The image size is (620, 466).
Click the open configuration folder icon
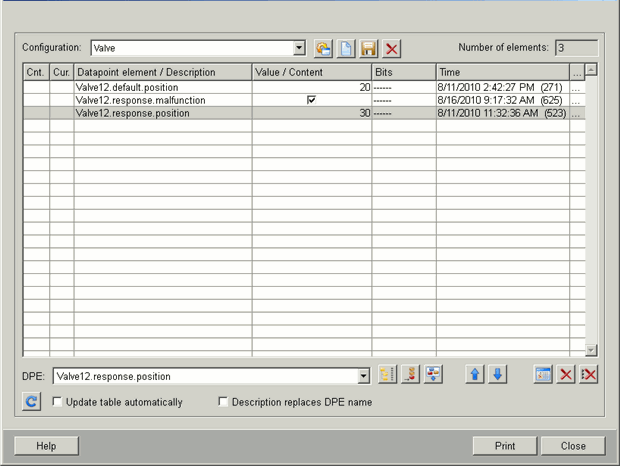pyautogui.click(x=323, y=49)
